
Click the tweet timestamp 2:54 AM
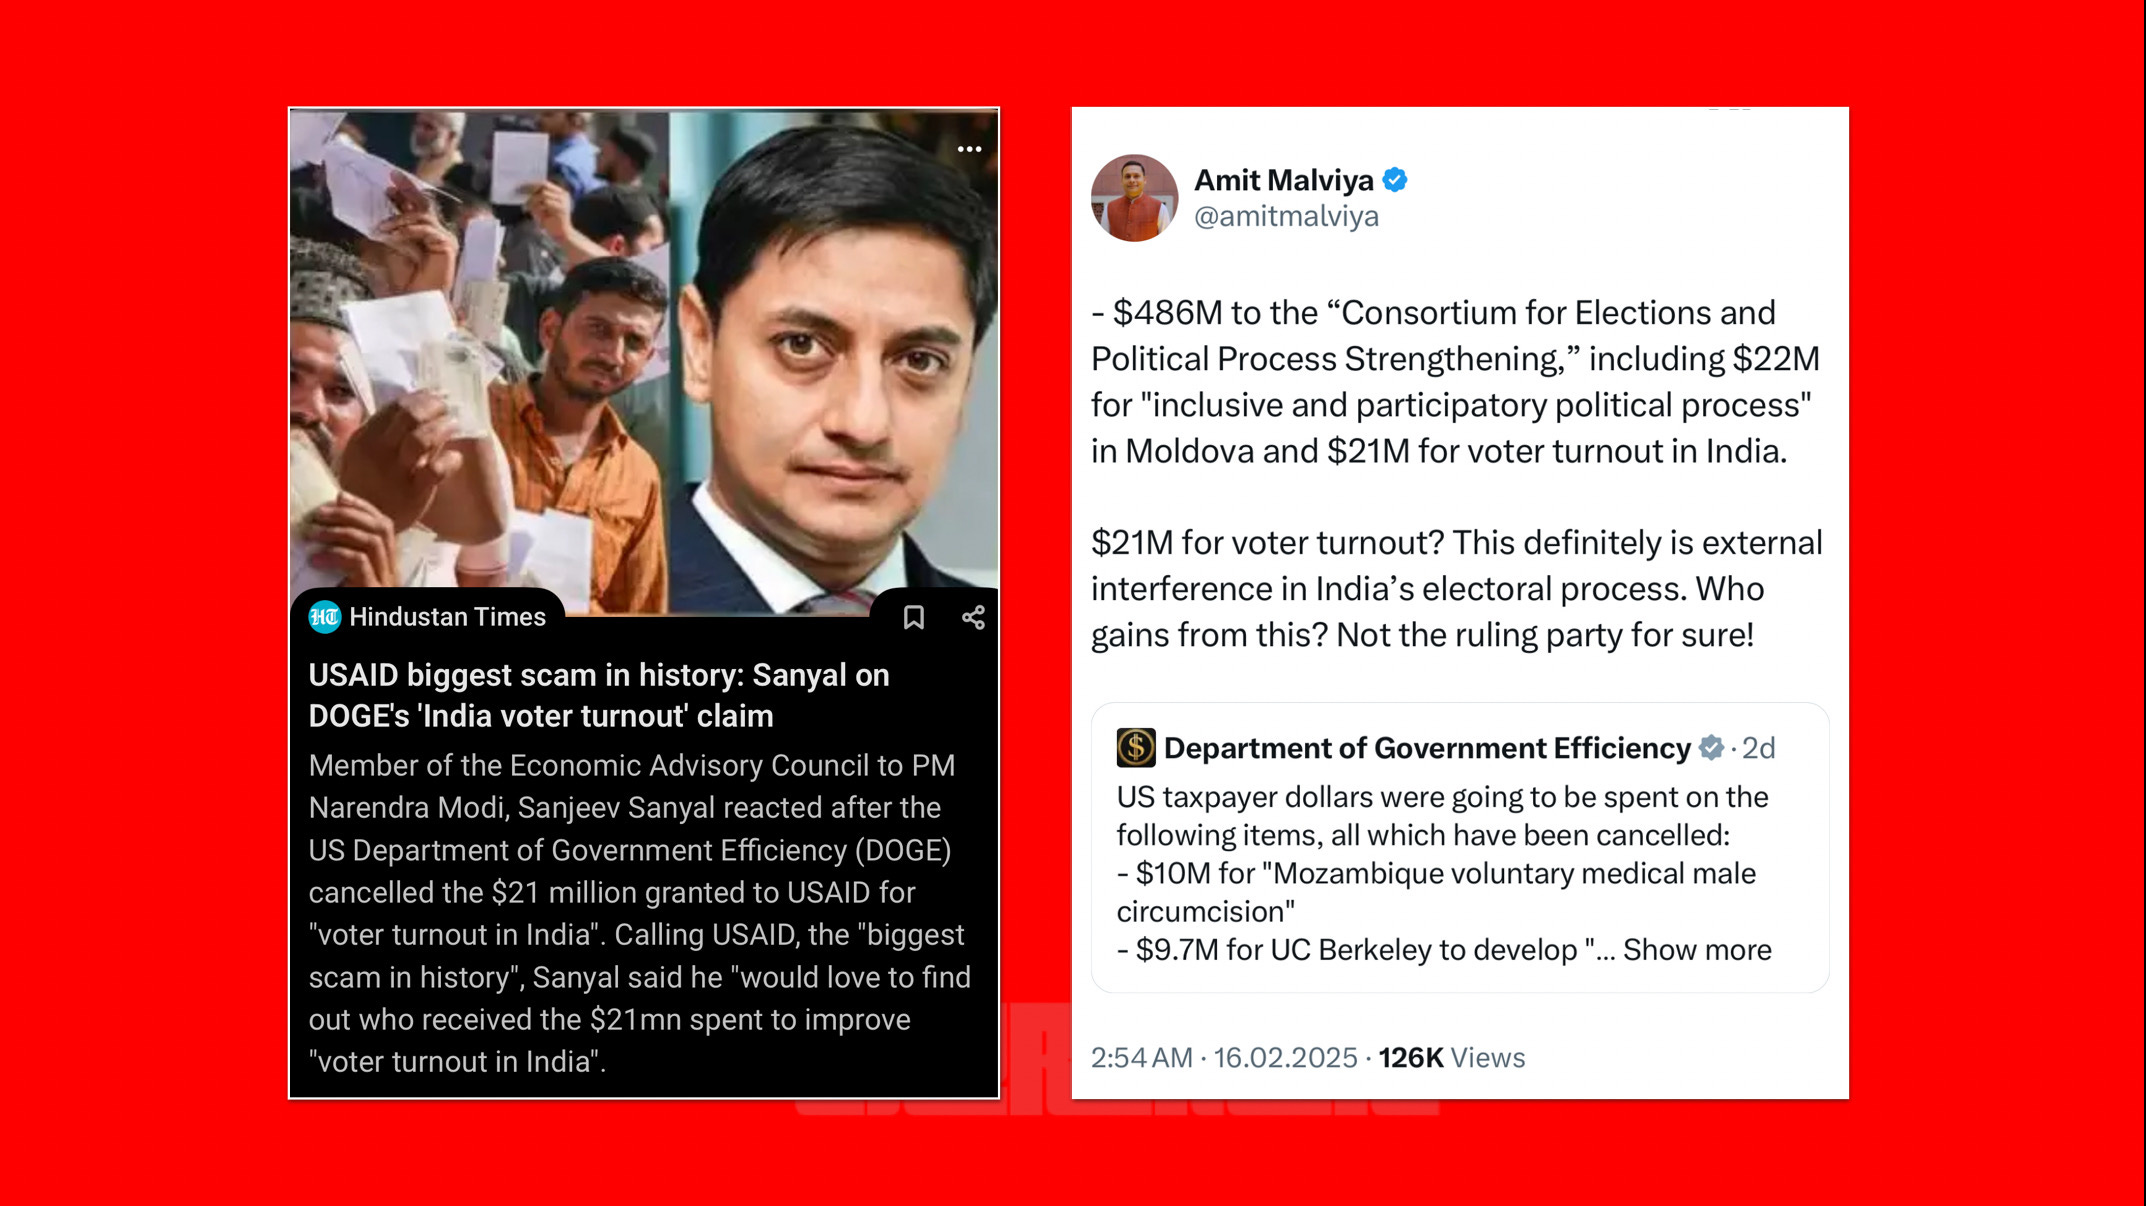(1141, 1058)
